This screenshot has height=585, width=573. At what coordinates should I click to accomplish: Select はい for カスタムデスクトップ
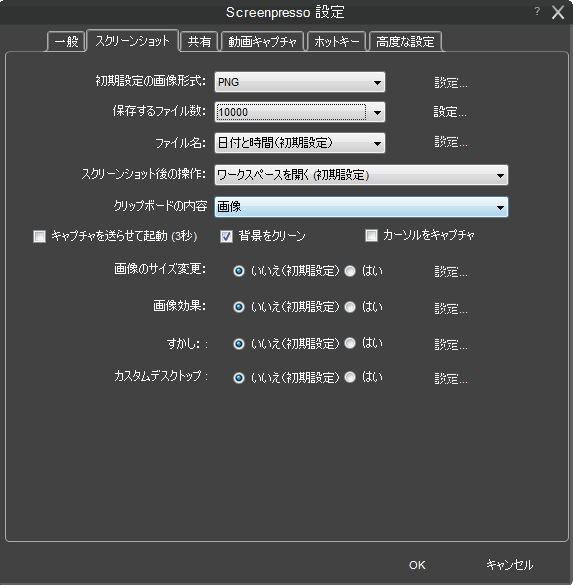click(350, 377)
